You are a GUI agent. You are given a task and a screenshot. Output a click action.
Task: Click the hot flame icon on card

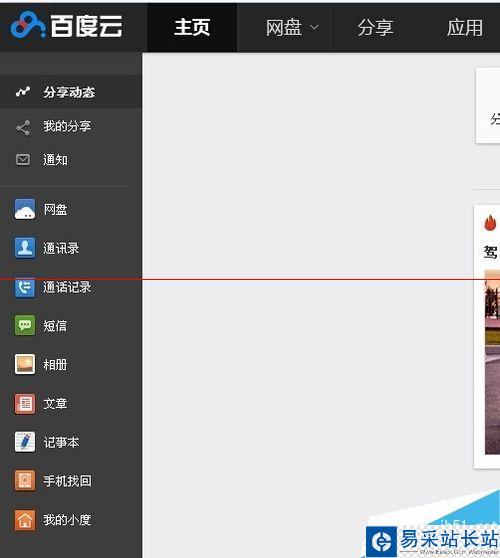coord(490,223)
